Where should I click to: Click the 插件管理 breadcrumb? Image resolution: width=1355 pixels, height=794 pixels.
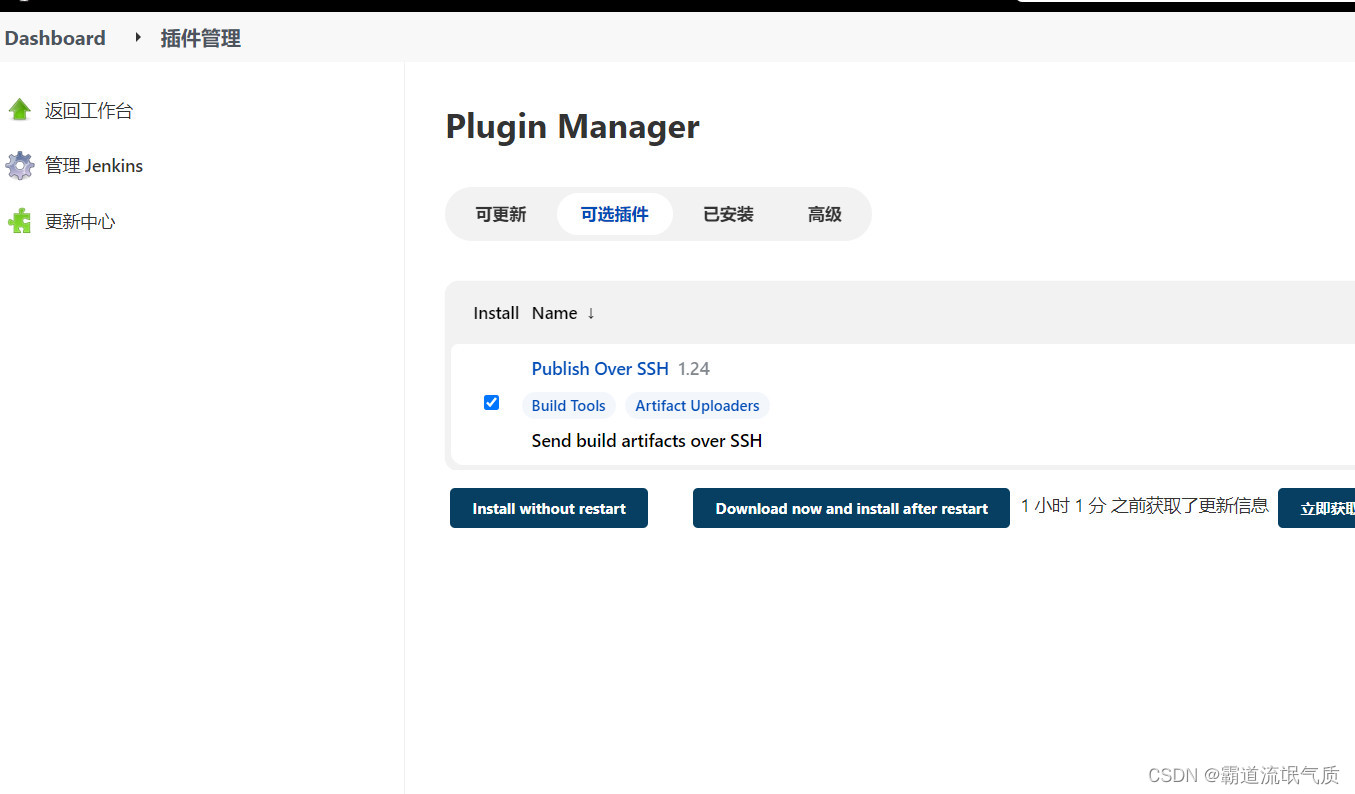tap(201, 38)
